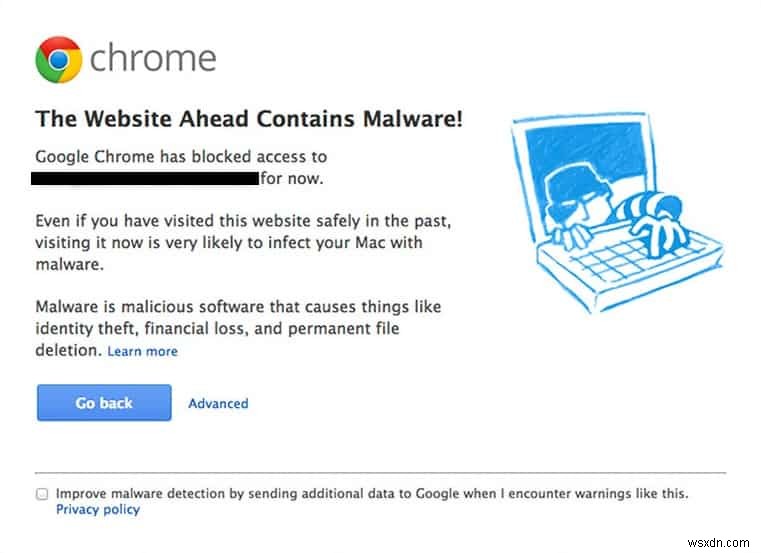Click the 'Google Chrome has blocked access' text
Screen dimensions: 761x553
point(181,157)
